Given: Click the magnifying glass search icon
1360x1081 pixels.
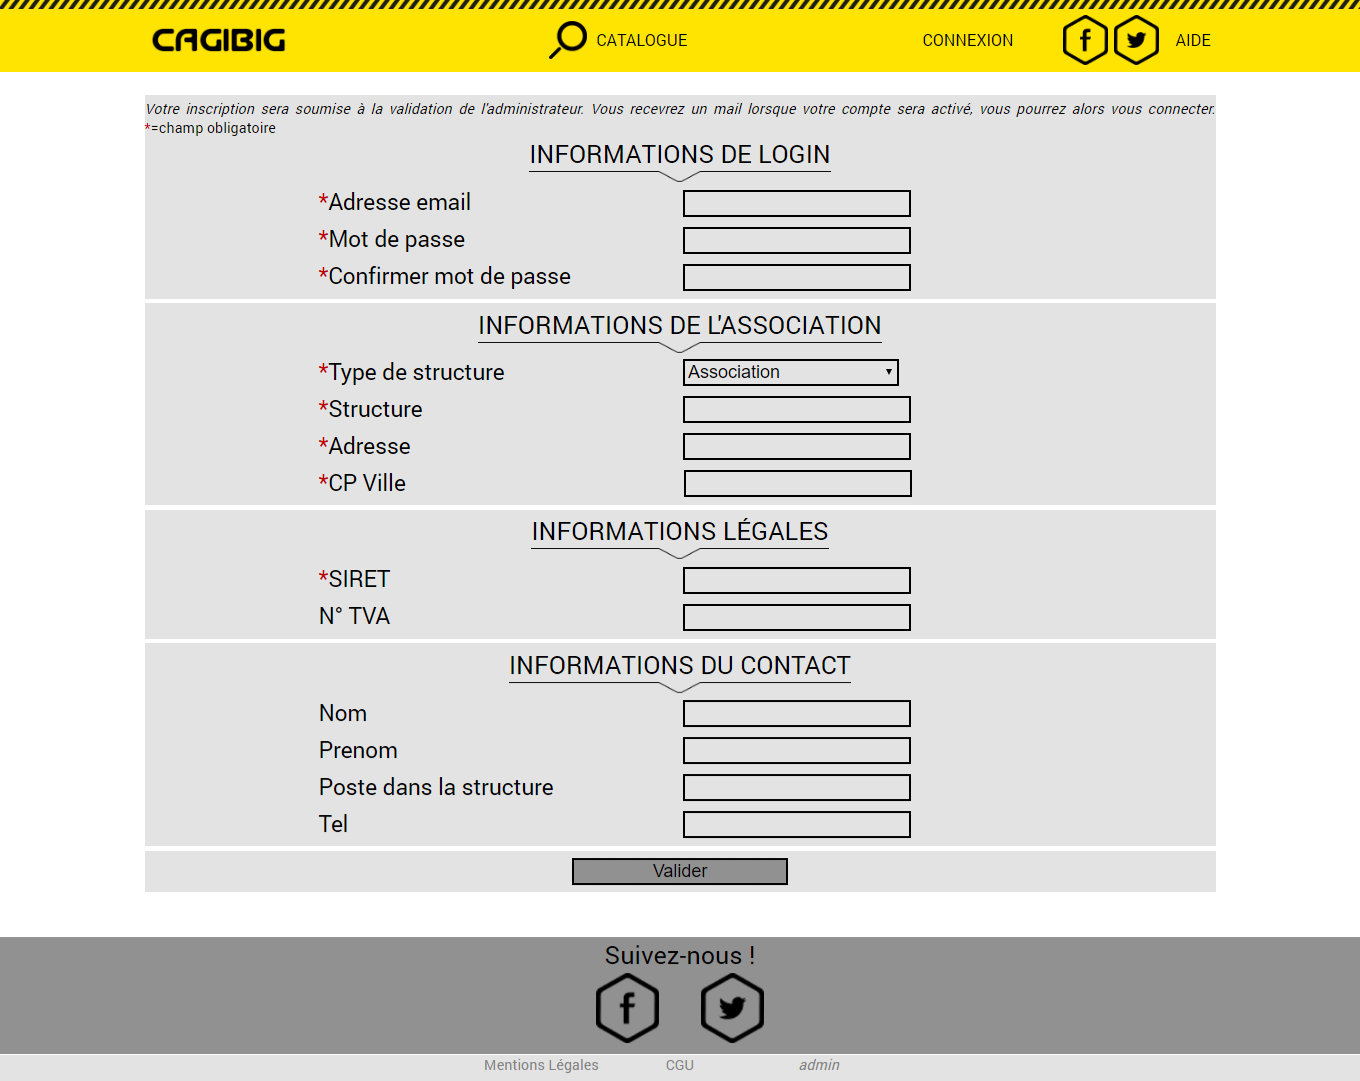Looking at the screenshot, I should point(568,40).
